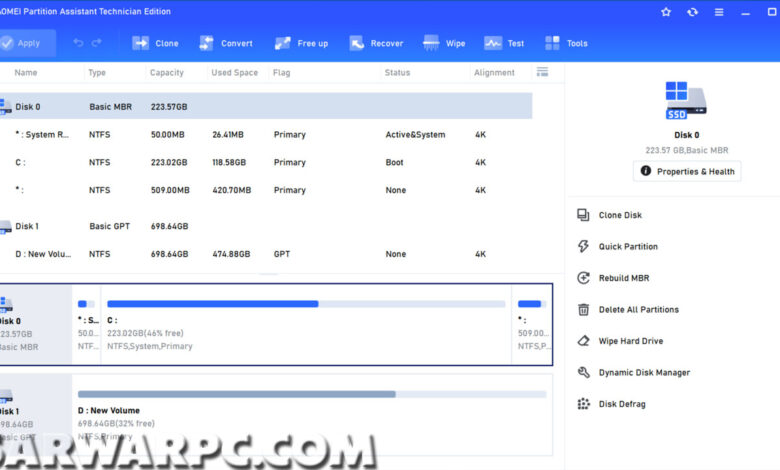Sort by the Status column header
The width and height of the screenshot is (780, 470).
click(397, 73)
